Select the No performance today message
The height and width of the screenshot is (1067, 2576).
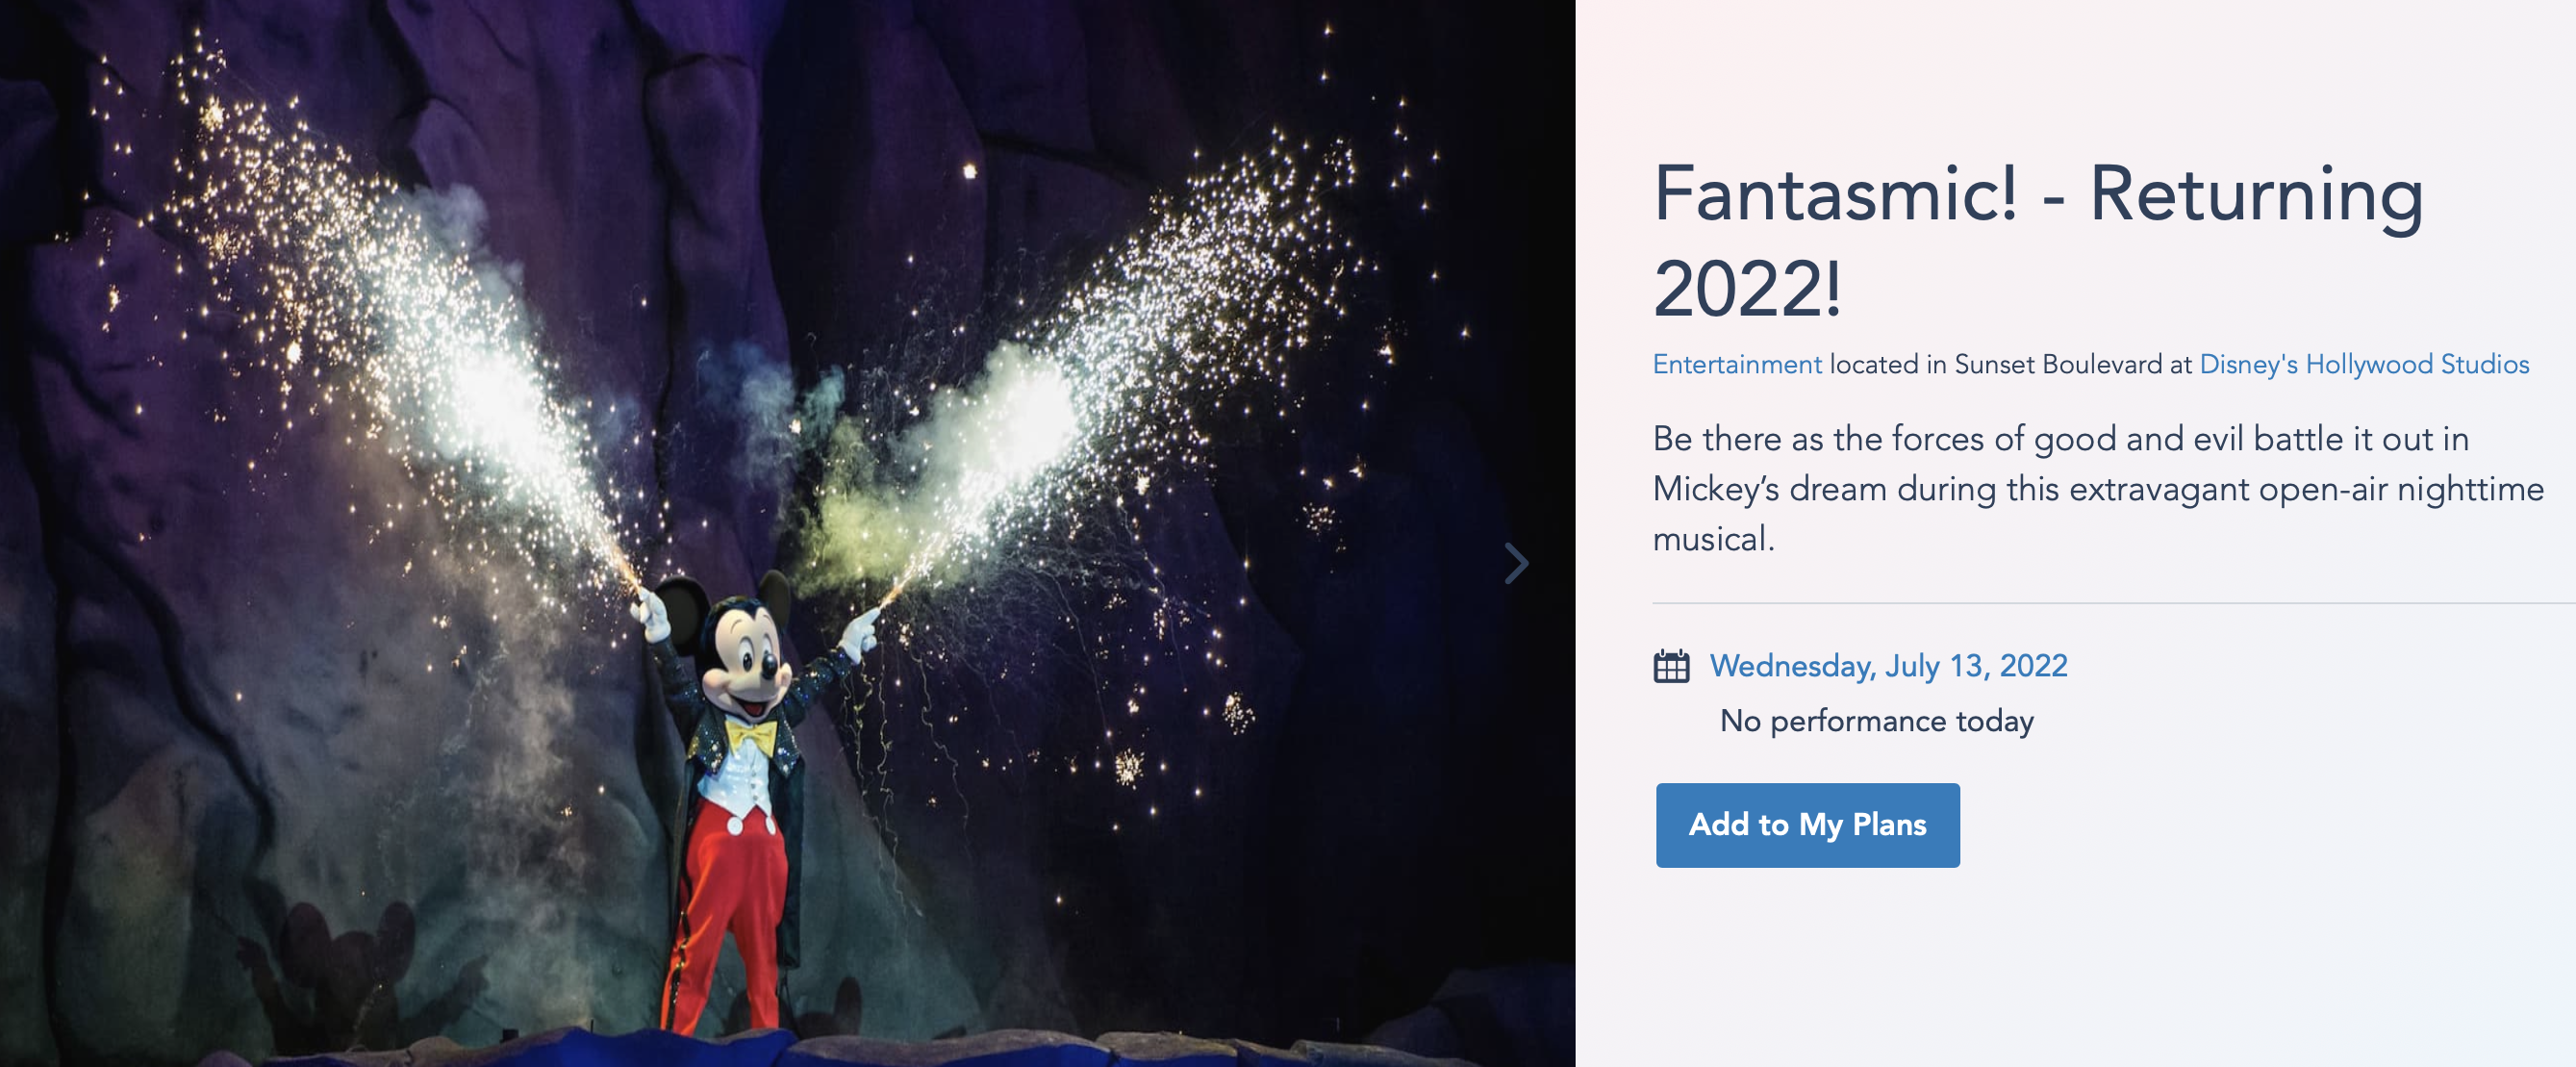[1876, 721]
